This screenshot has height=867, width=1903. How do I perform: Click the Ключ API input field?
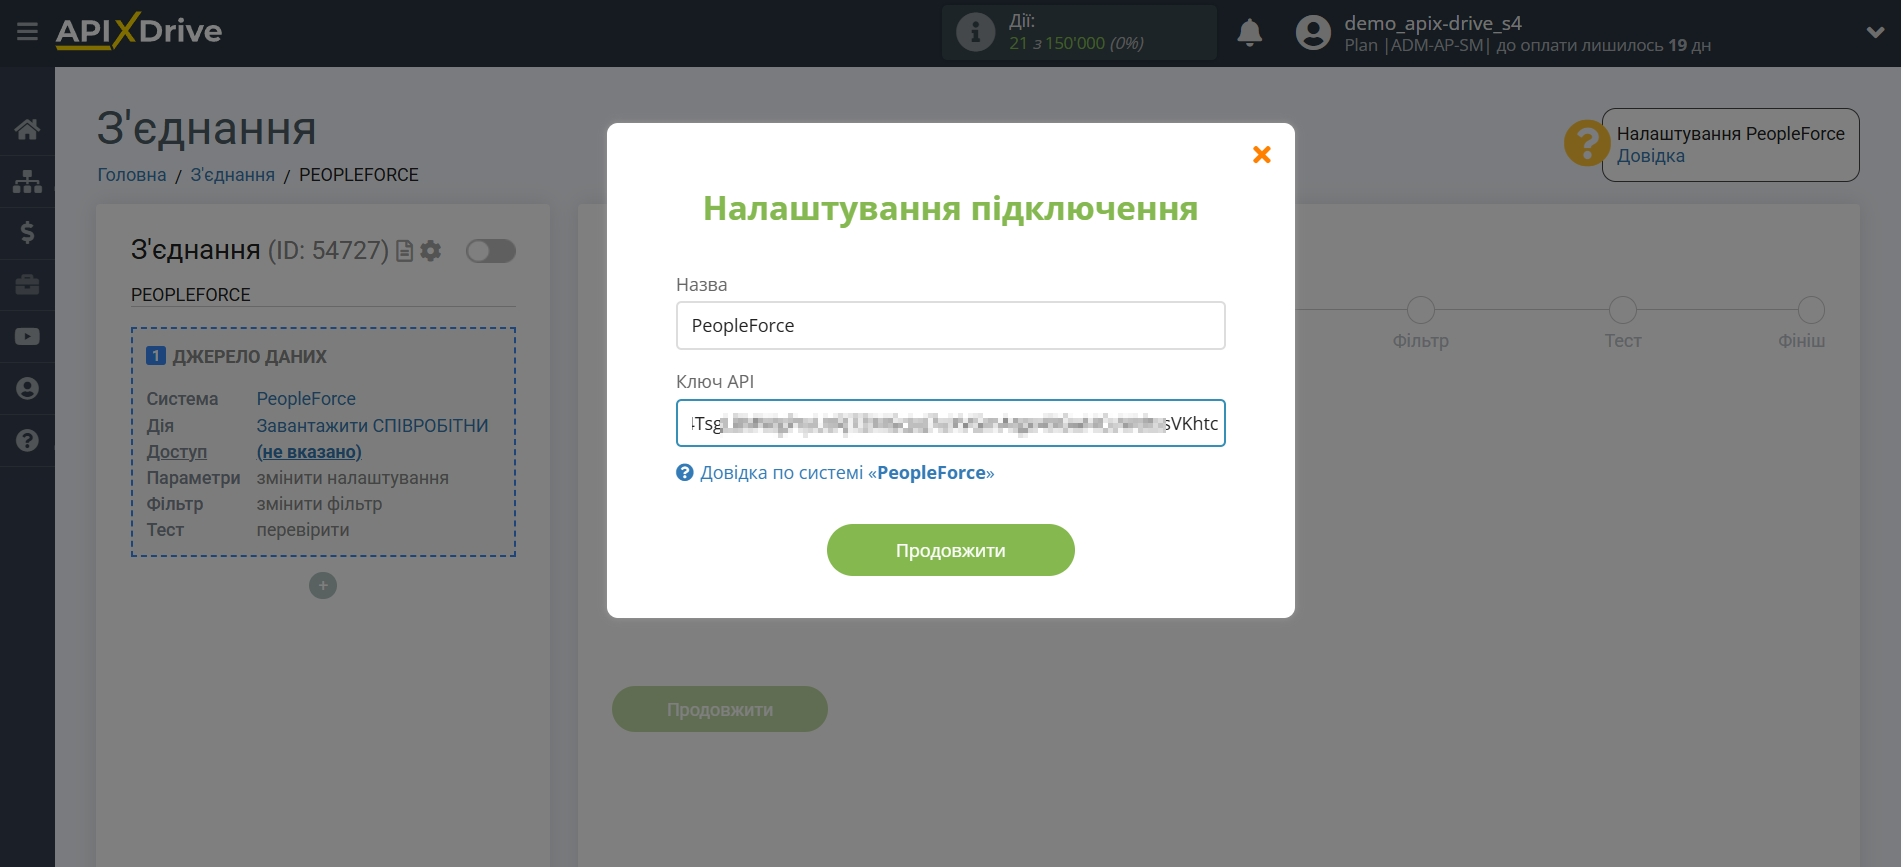tap(950, 423)
